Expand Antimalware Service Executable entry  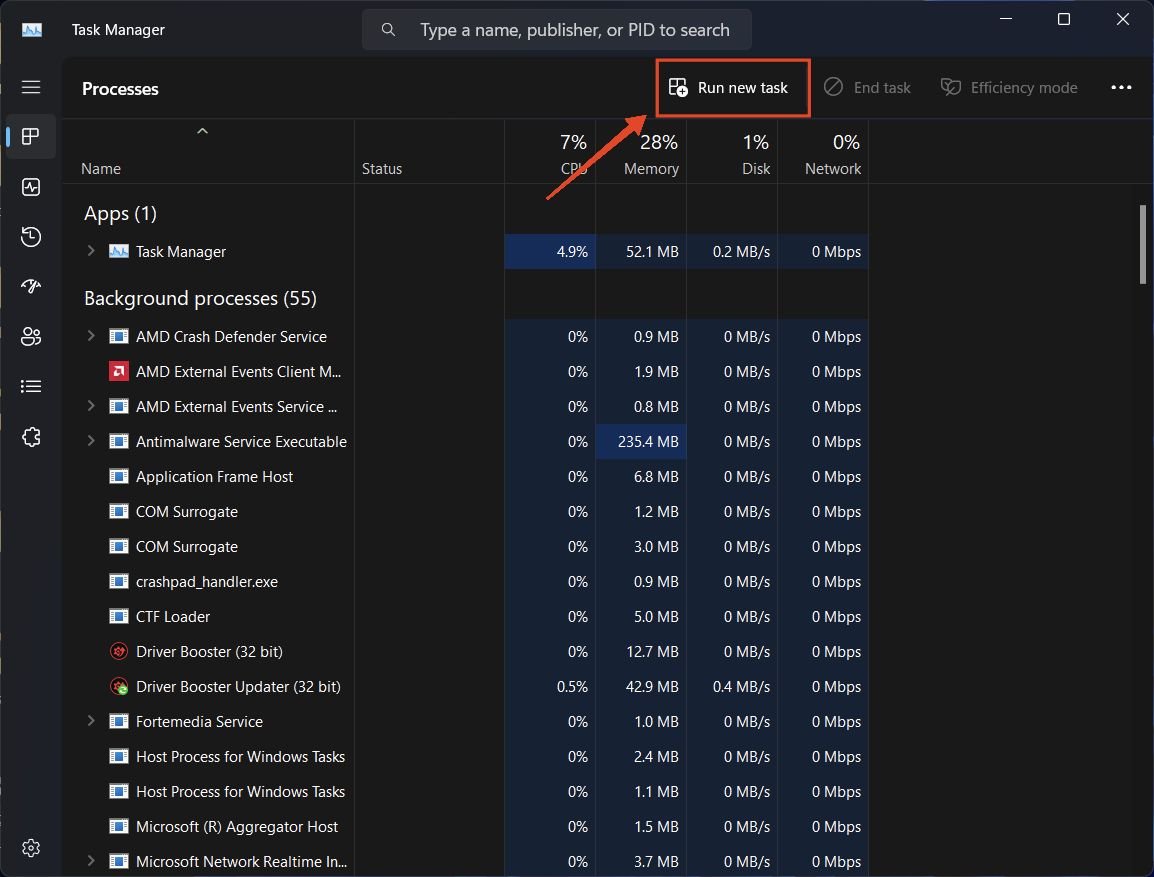[x=91, y=441]
